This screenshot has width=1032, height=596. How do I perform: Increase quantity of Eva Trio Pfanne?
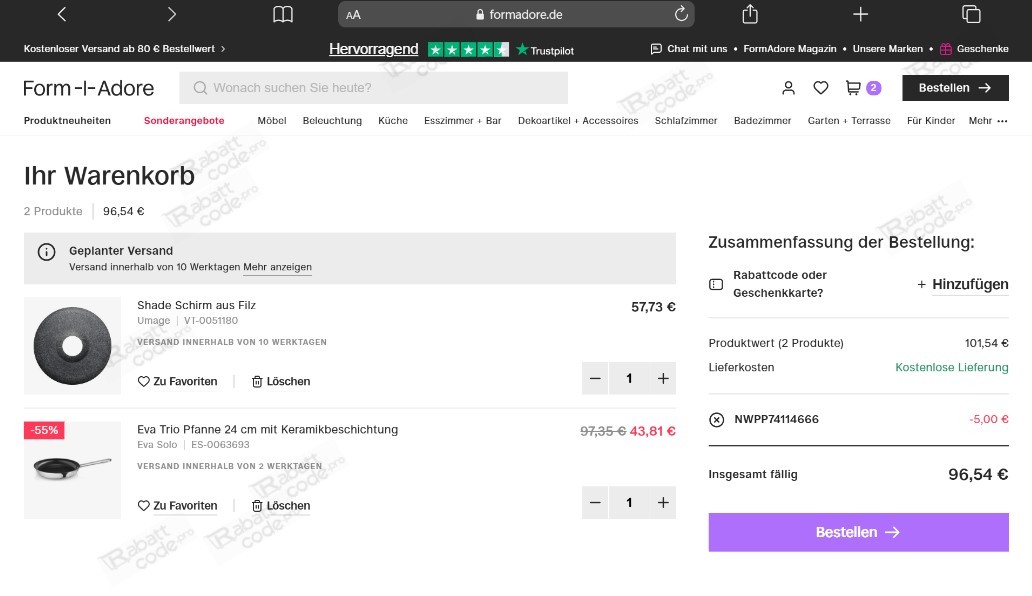click(x=663, y=503)
